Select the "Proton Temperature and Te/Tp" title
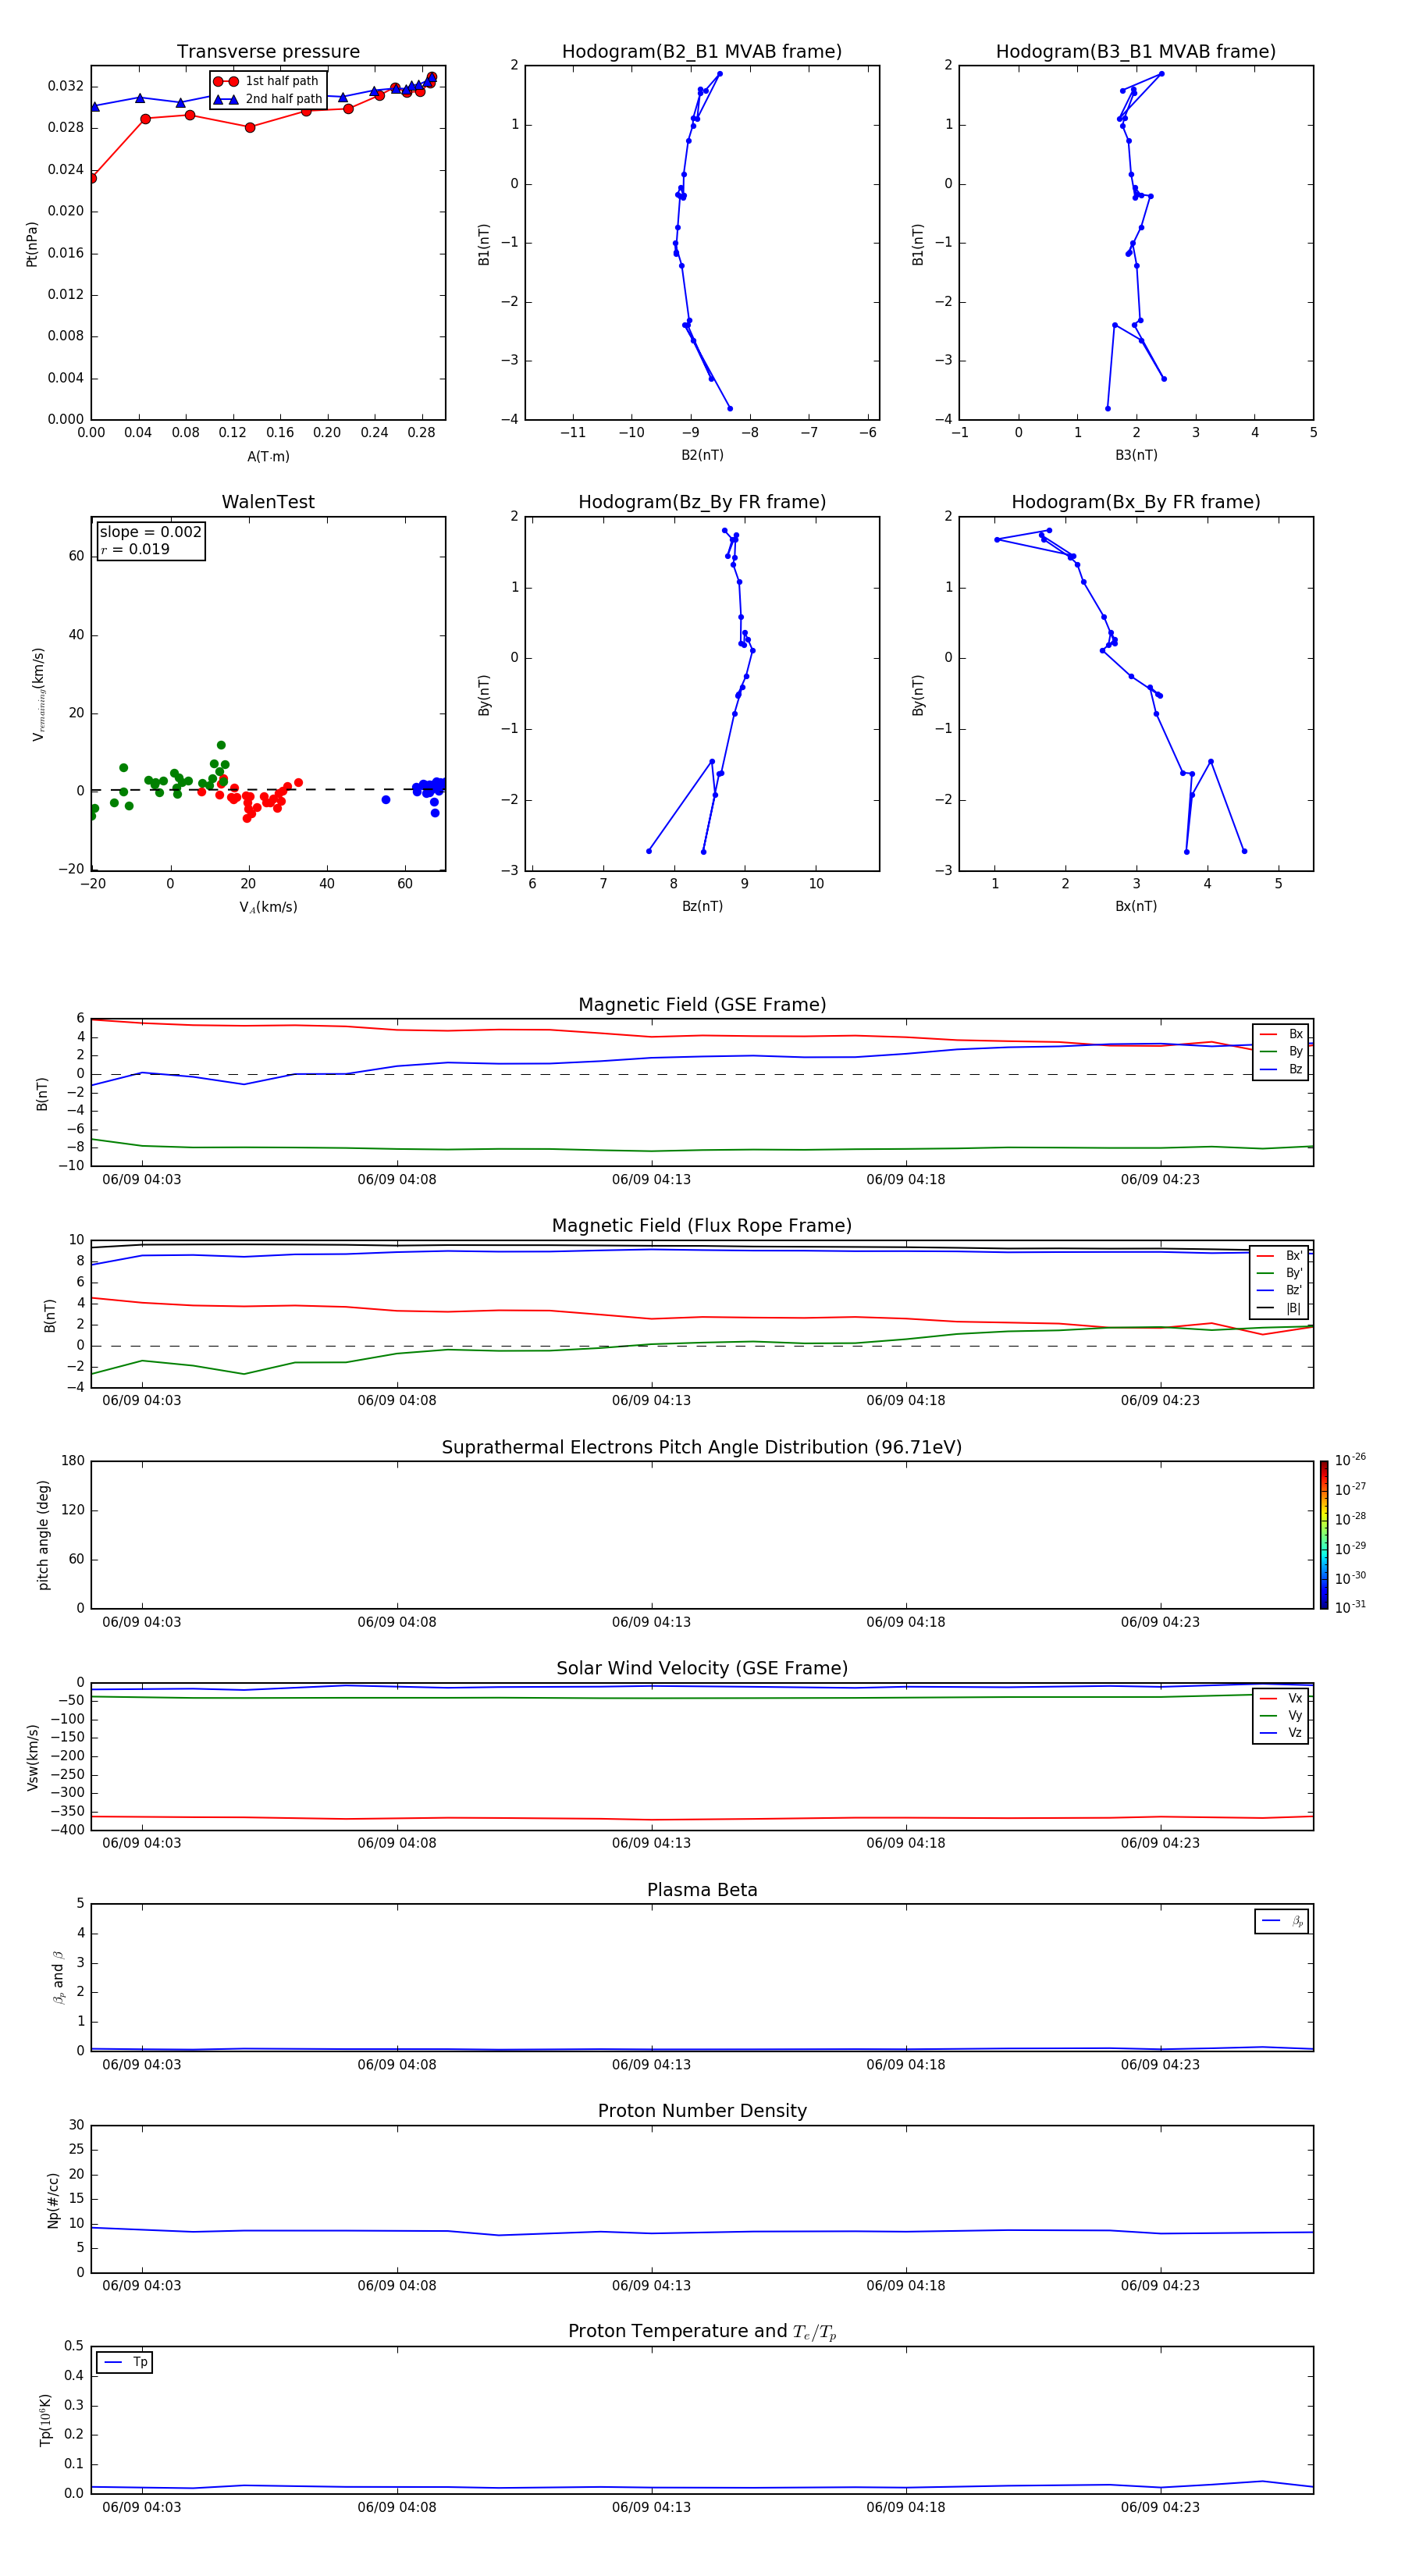1405x2576 pixels. [702, 2332]
